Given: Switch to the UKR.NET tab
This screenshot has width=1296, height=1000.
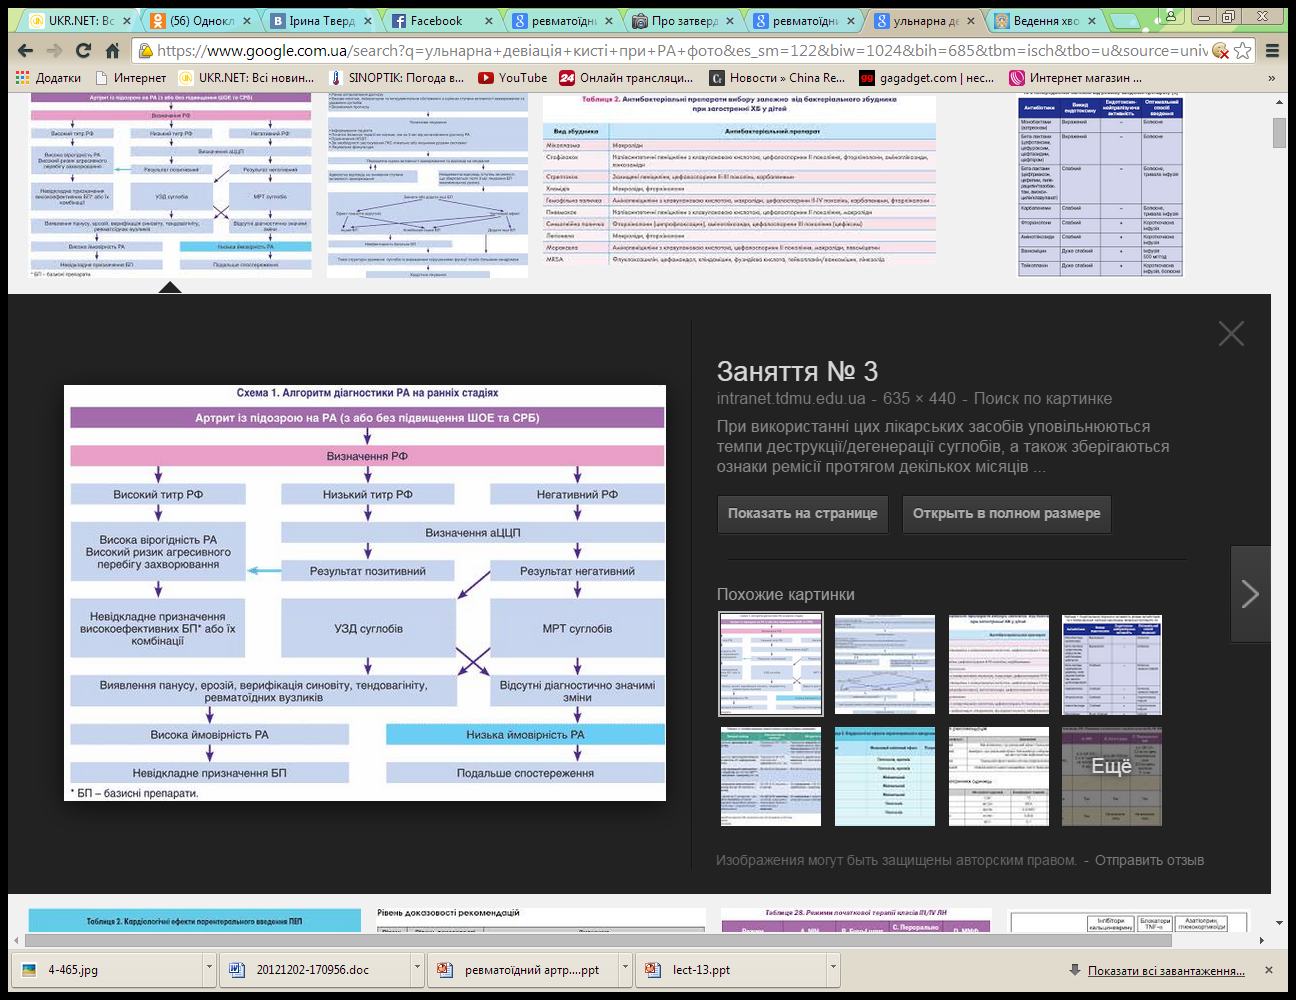Looking at the screenshot, I should click(x=80, y=20).
